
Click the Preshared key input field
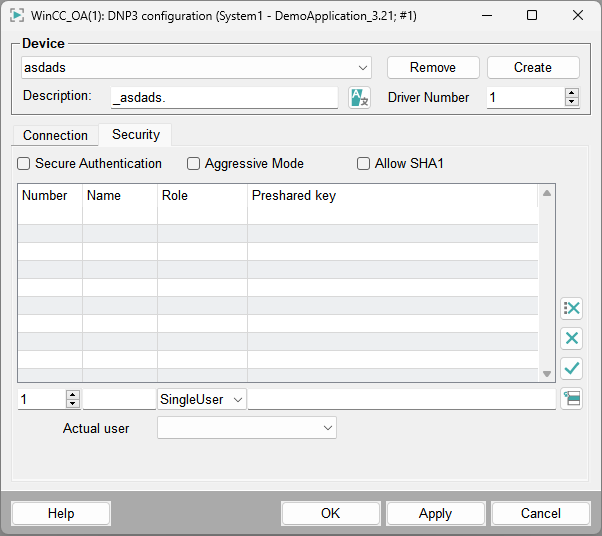click(x=401, y=399)
